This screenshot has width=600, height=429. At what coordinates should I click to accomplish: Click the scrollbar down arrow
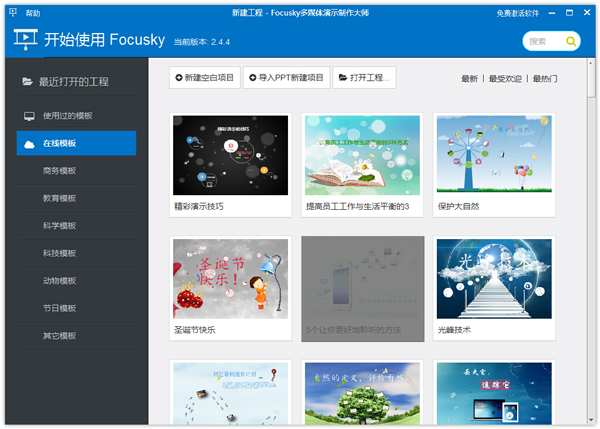coord(591,420)
